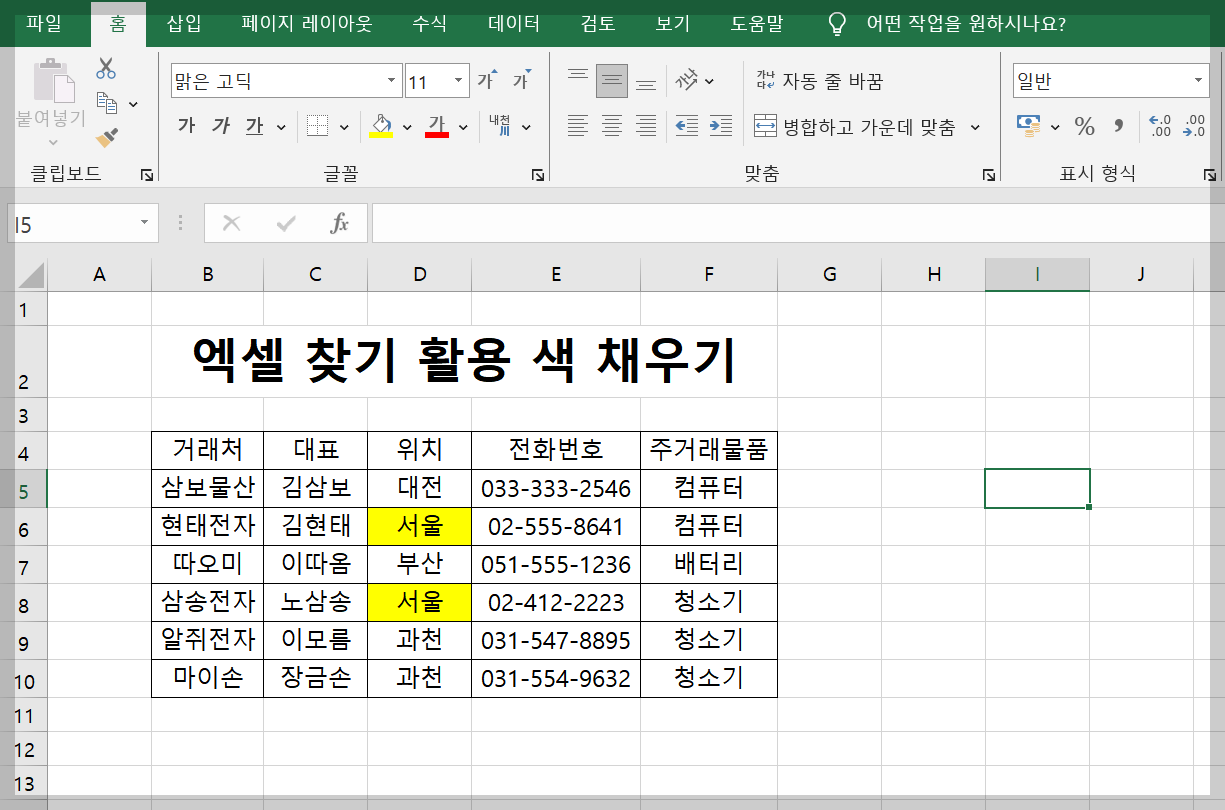Screen dimensions: 1225x810
Task: Switch to the 데이터 ribbon tab
Action: (512, 25)
